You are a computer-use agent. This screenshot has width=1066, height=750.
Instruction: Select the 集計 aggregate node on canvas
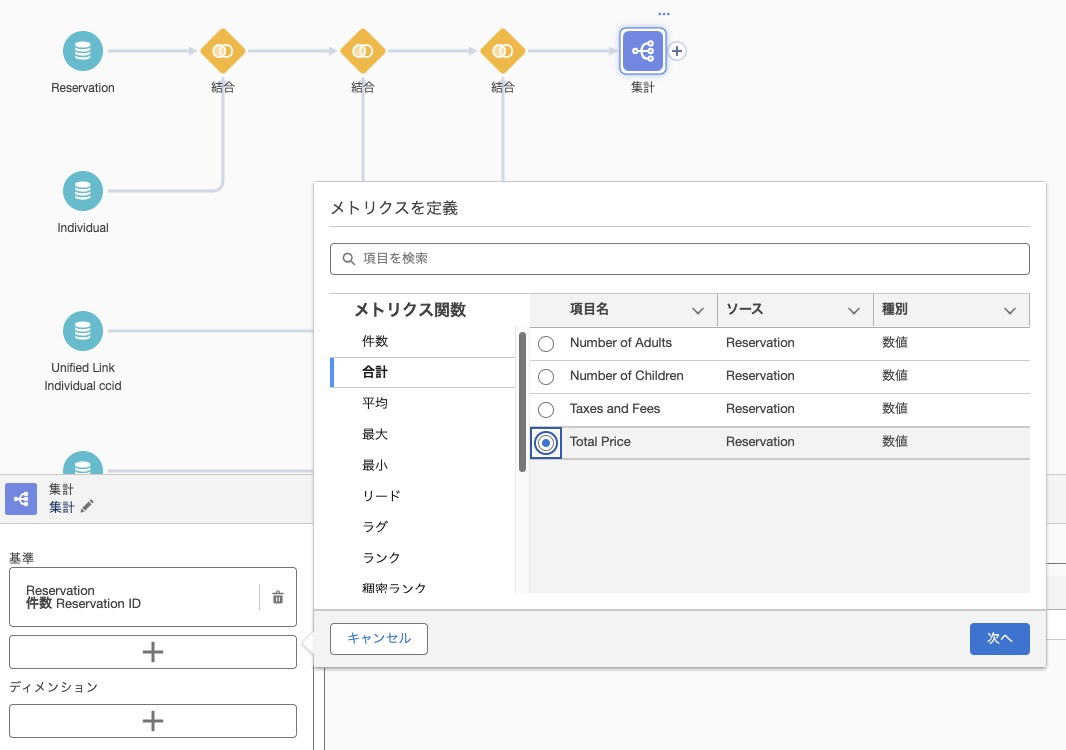pos(642,51)
